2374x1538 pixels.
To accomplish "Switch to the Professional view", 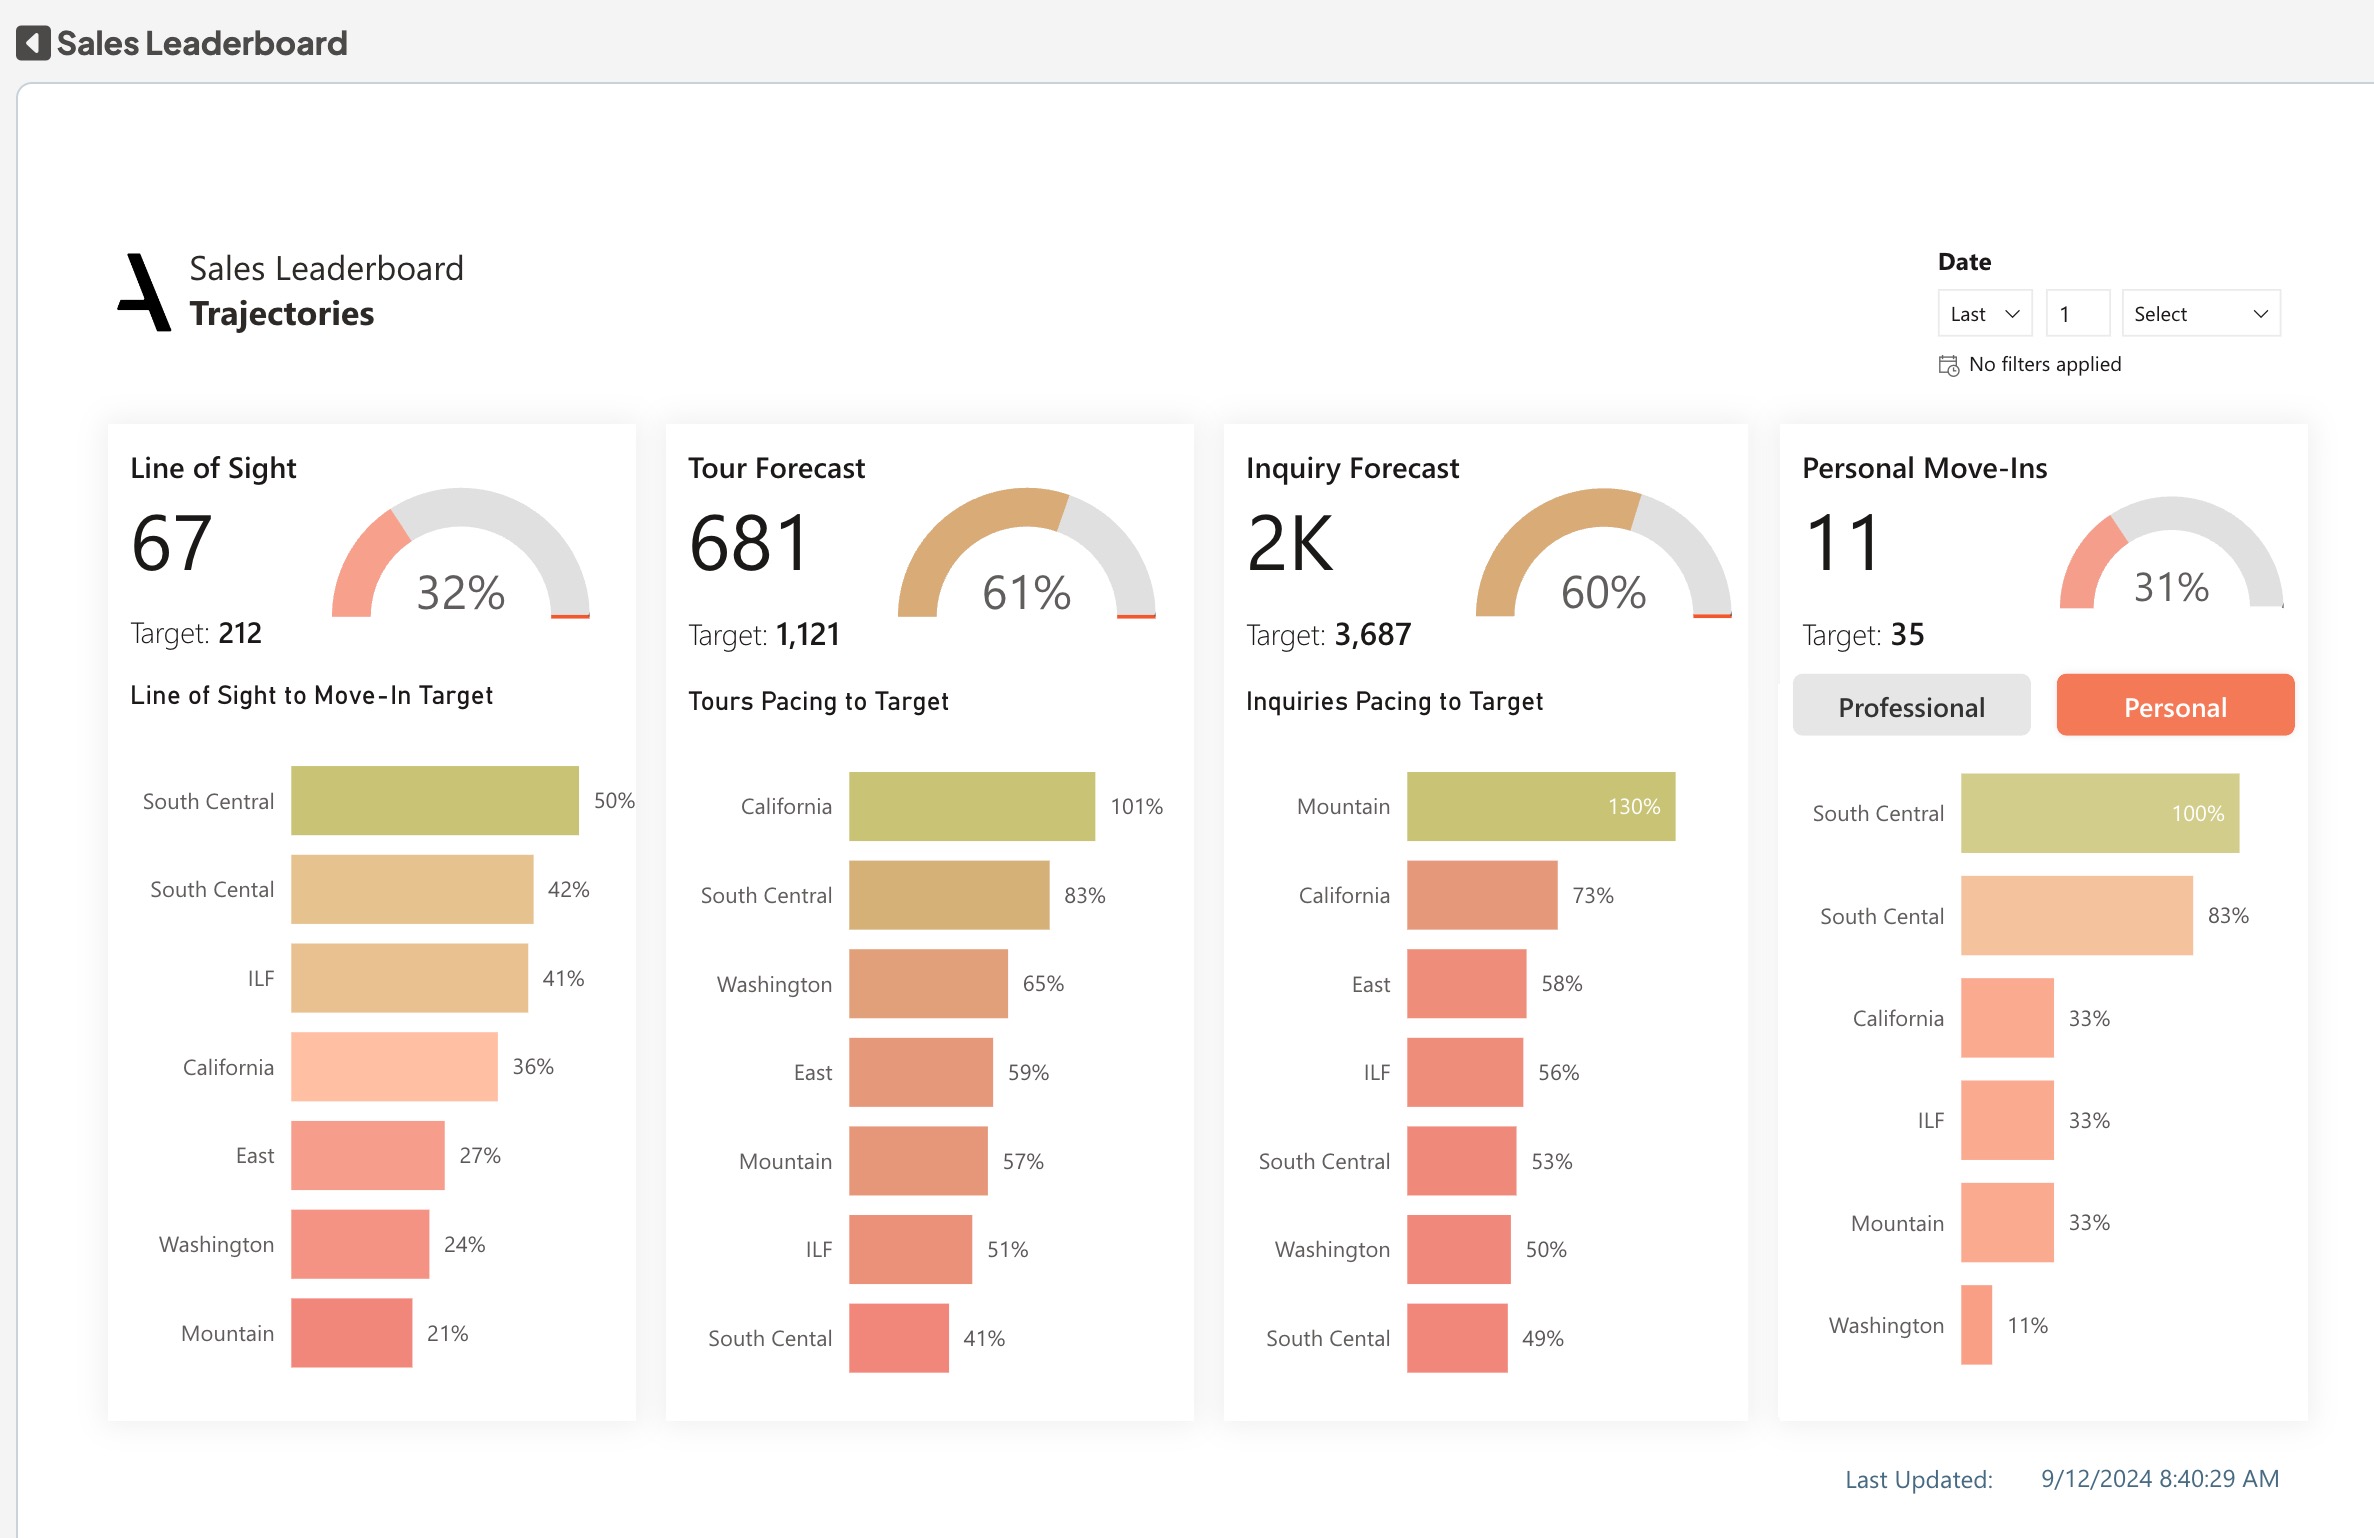I will (x=1911, y=706).
